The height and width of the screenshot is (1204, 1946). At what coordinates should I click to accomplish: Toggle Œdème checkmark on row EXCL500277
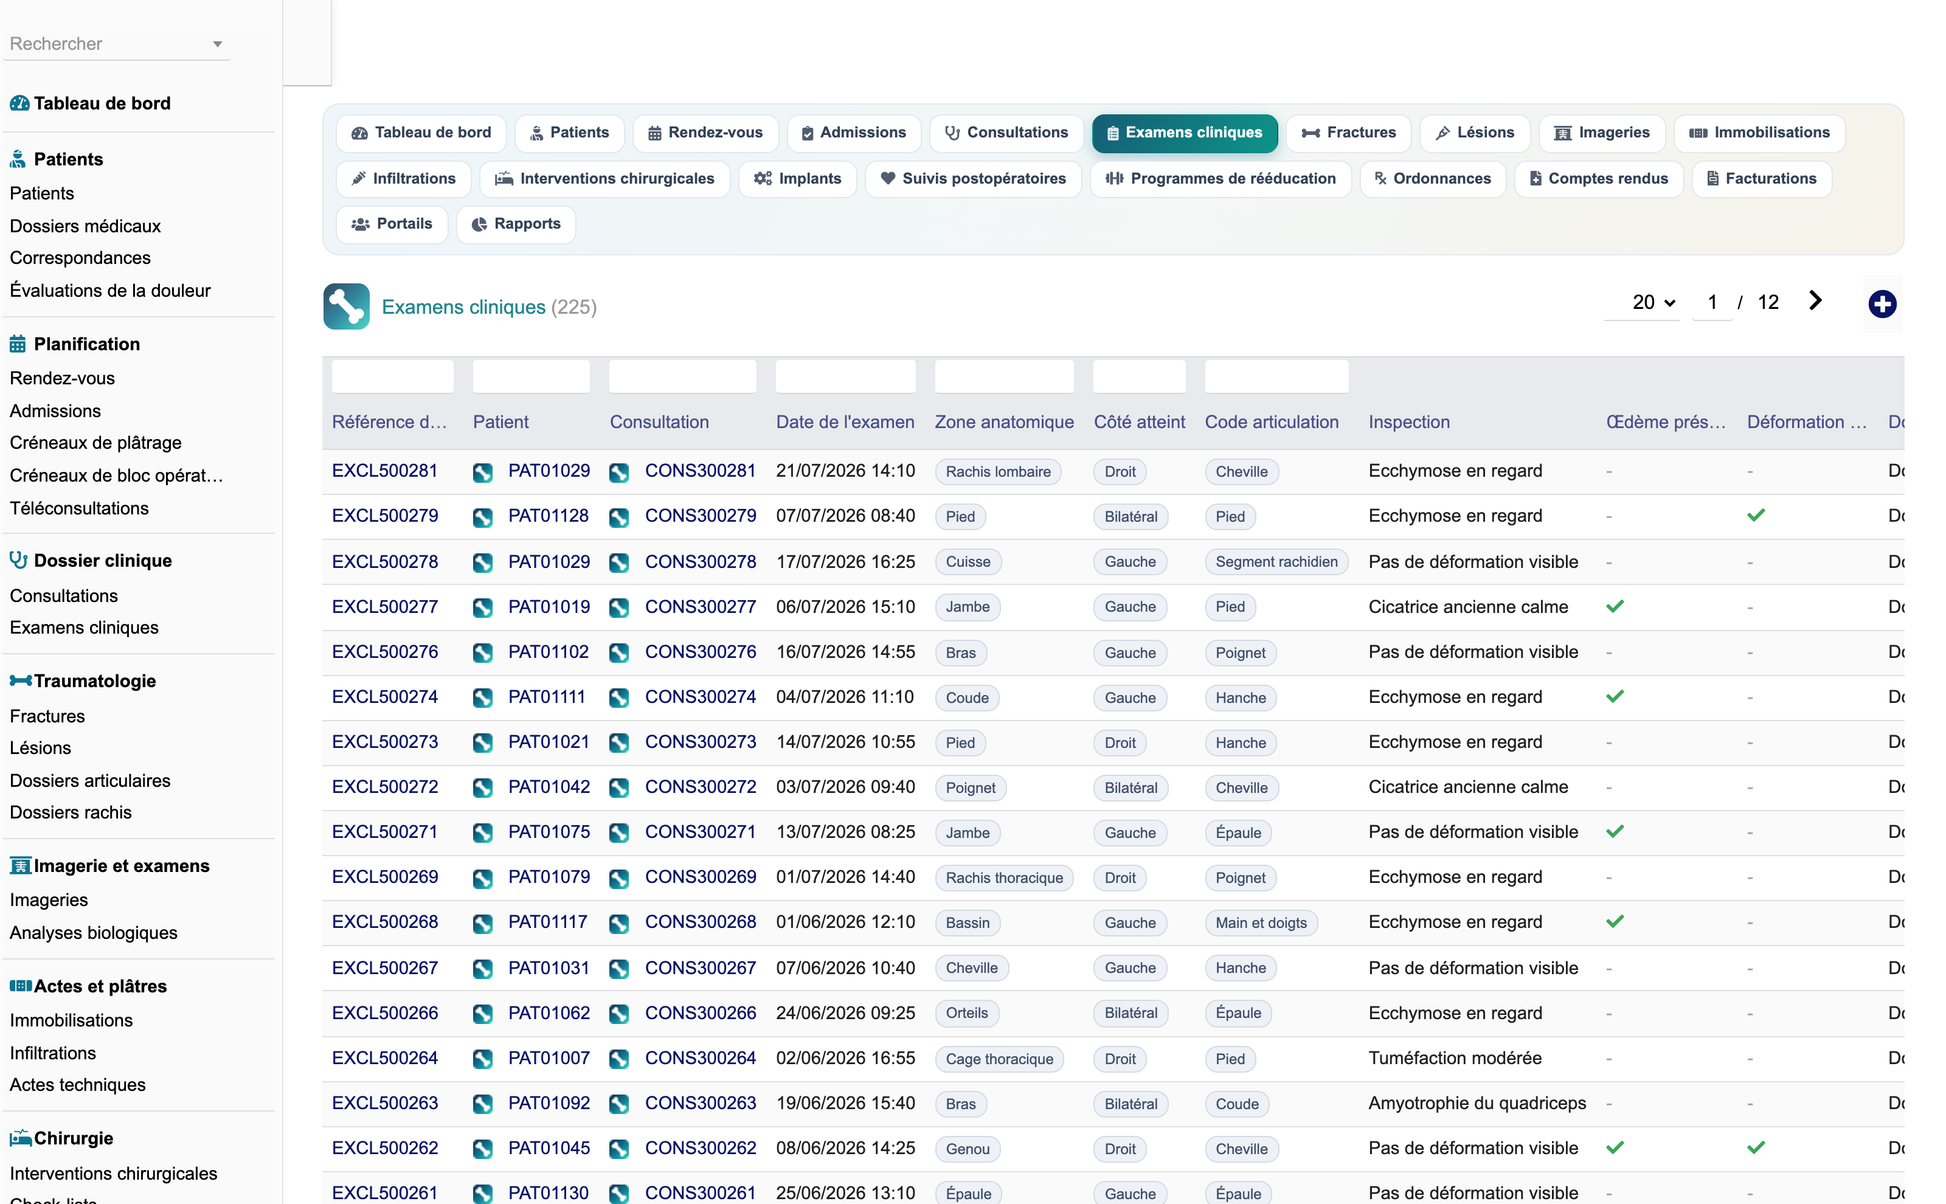click(x=1615, y=606)
